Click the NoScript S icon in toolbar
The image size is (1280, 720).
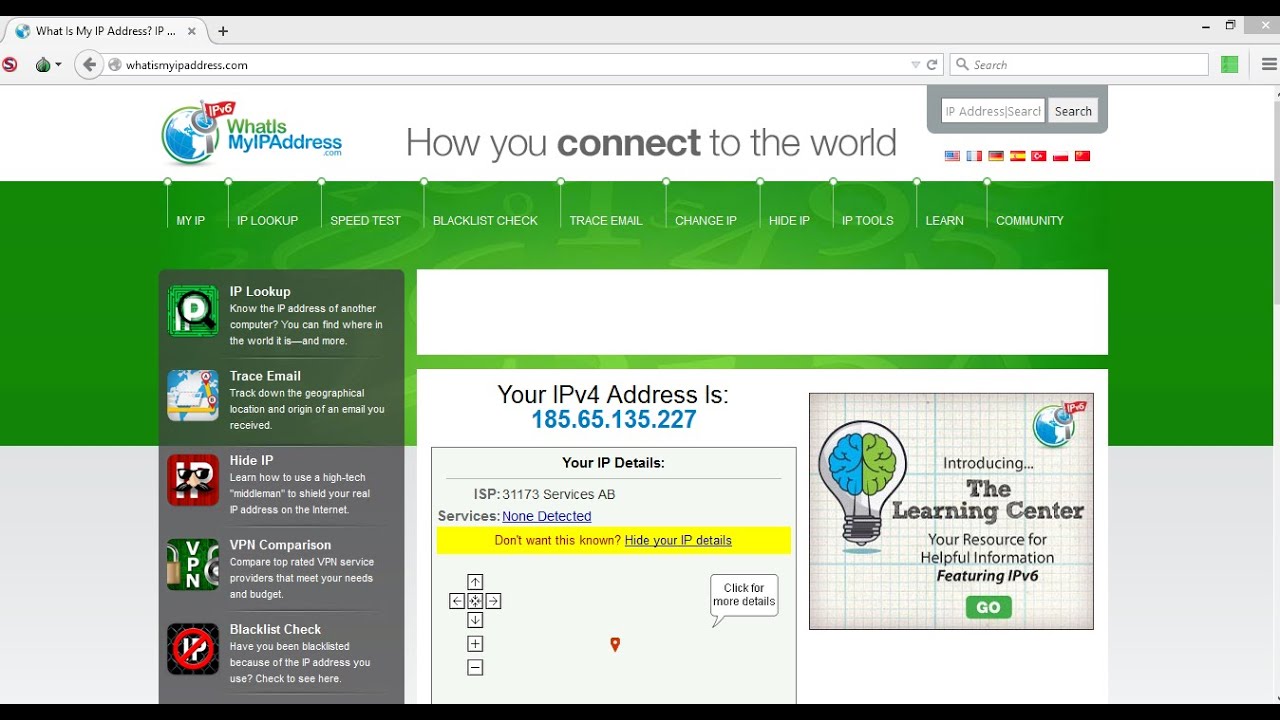tap(10, 65)
